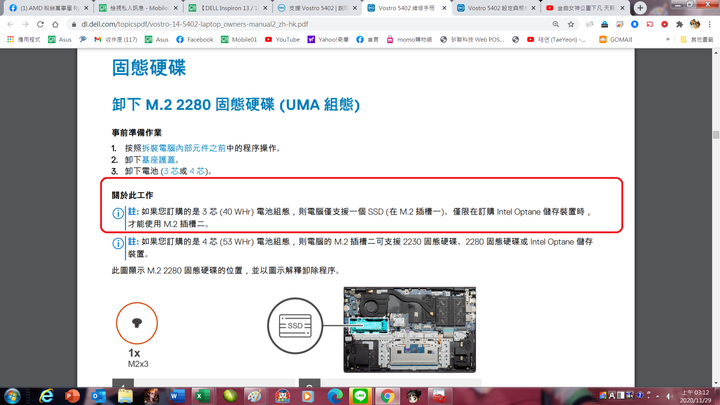This screenshot has width=720, height=405.
Task: Switch to the AMD Facebook tab
Action: click(48, 8)
